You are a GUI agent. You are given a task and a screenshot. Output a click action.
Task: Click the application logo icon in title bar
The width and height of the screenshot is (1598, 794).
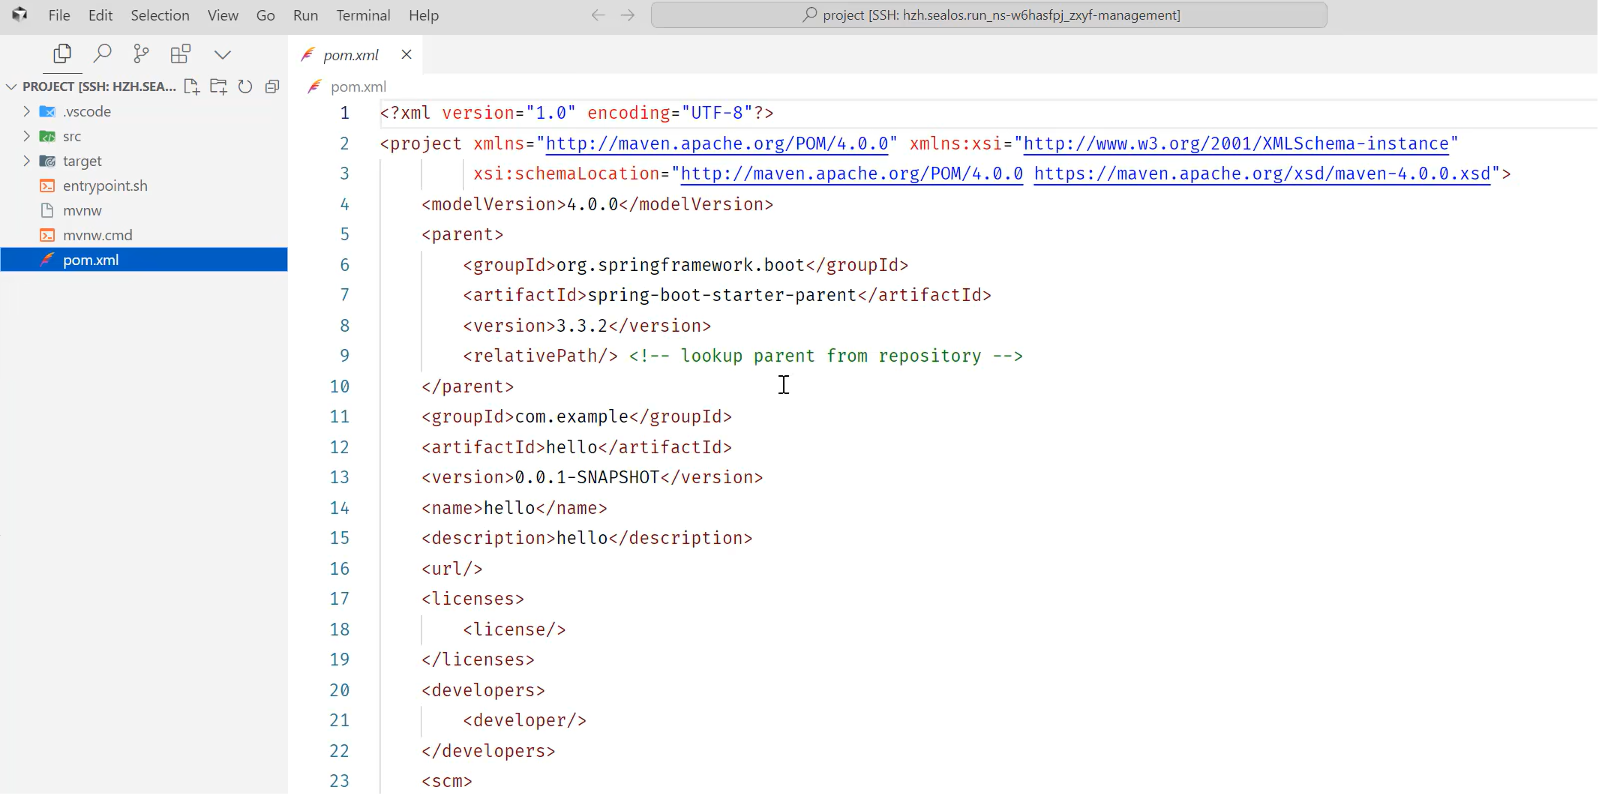(19, 15)
